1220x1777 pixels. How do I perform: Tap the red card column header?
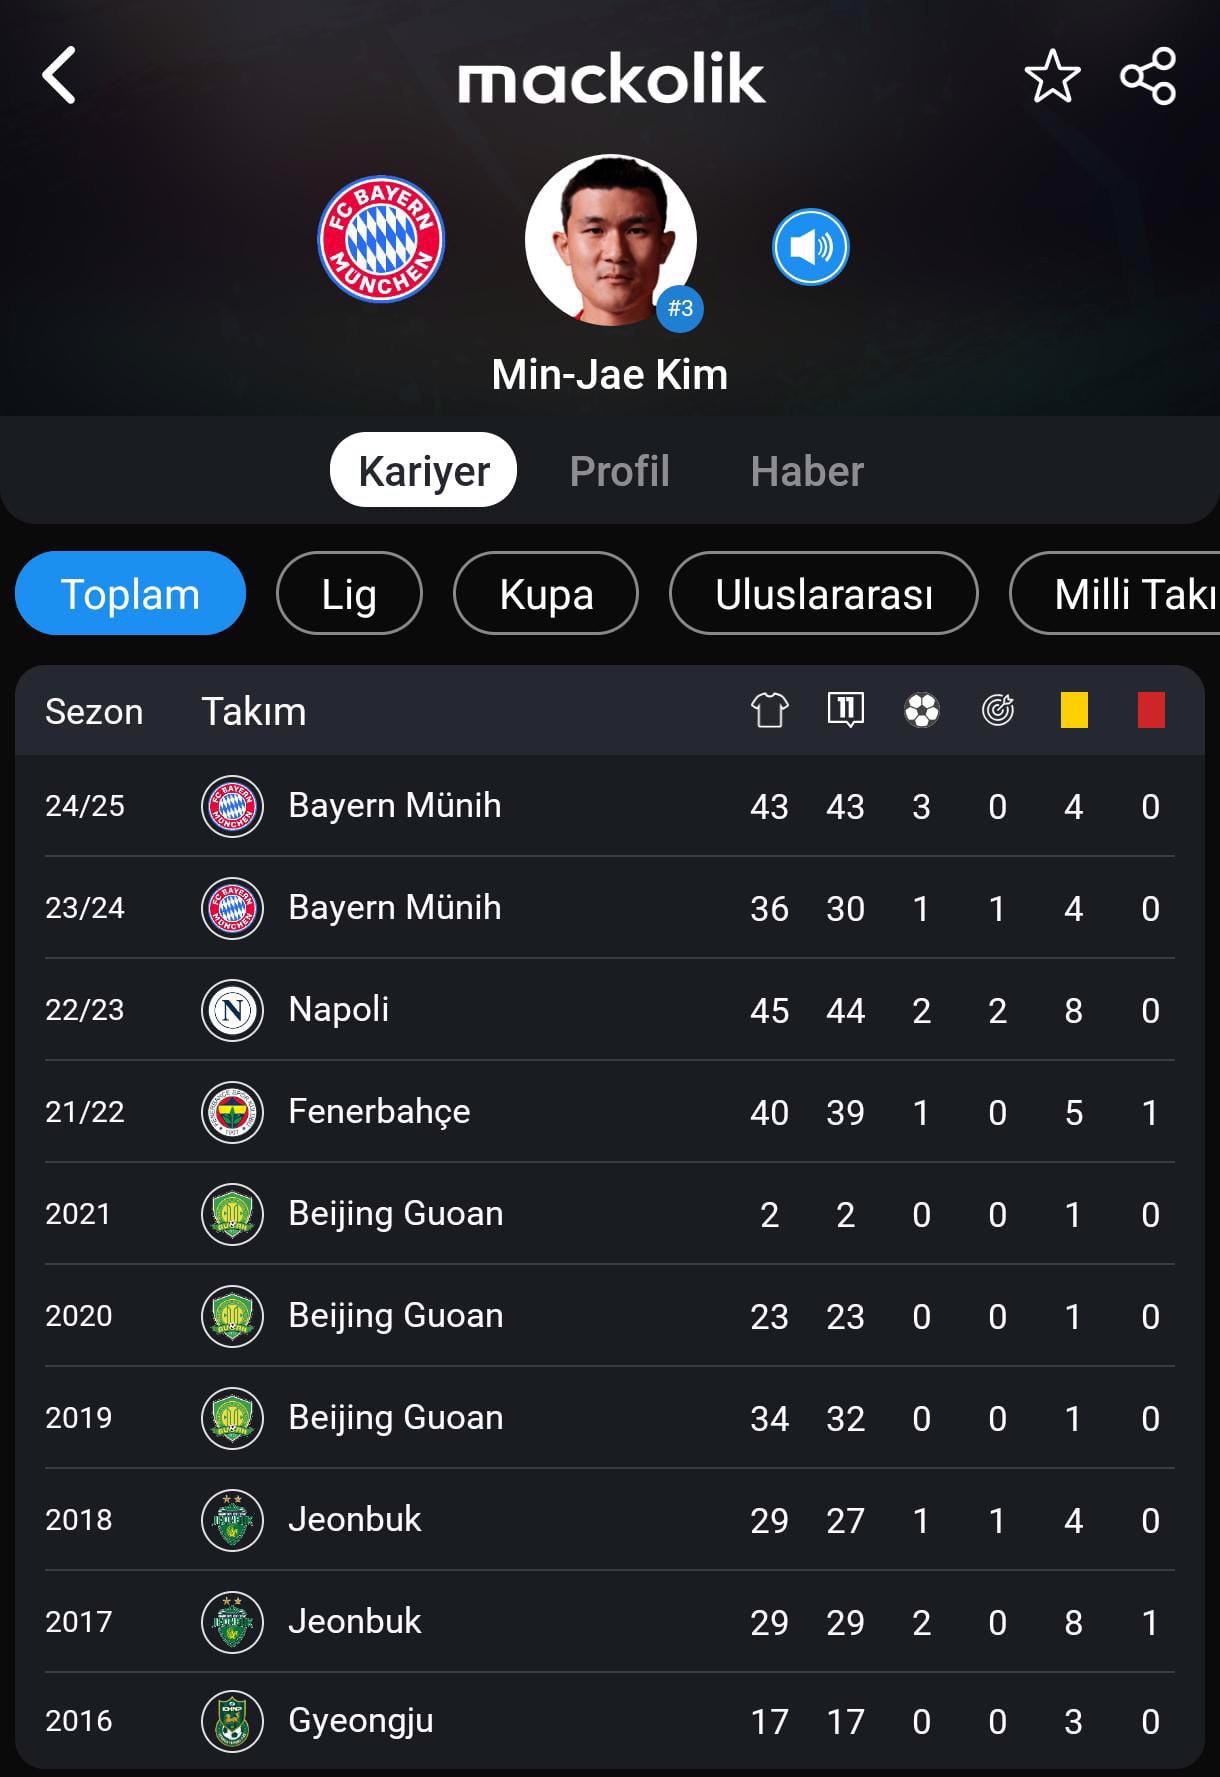point(1151,710)
